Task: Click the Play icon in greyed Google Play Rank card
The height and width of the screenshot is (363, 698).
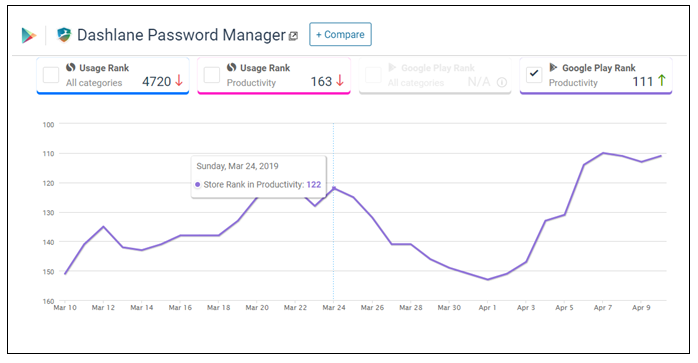Action: 392,68
